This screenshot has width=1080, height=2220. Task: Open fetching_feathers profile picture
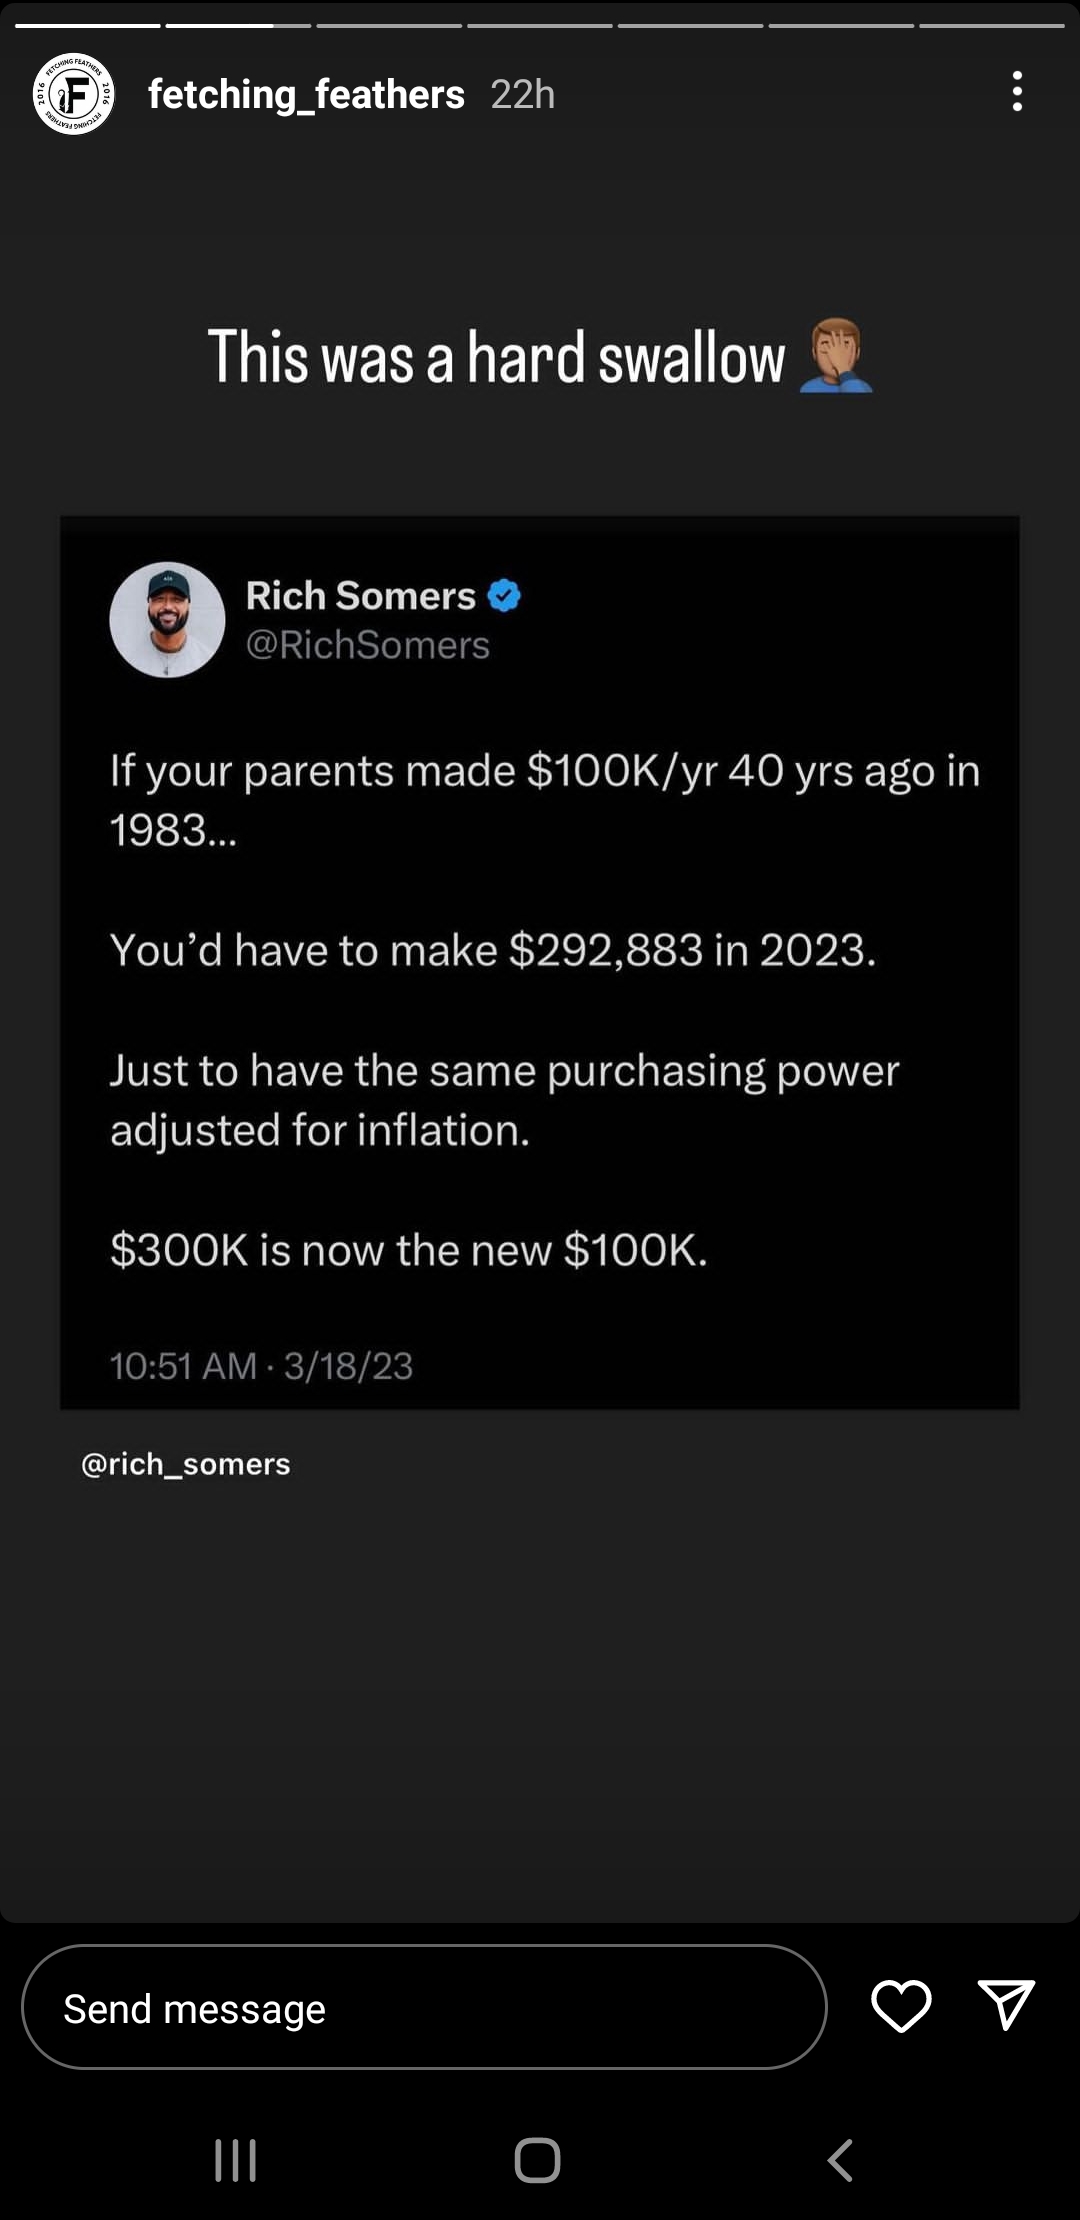tap(74, 94)
